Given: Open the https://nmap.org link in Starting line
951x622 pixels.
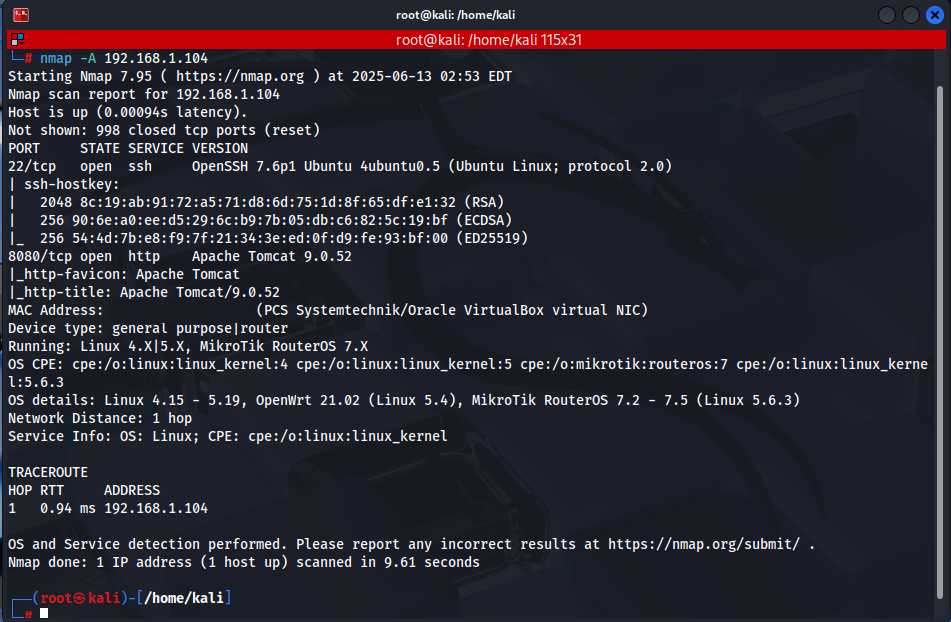Looking at the screenshot, I should (x=240, y=76).
